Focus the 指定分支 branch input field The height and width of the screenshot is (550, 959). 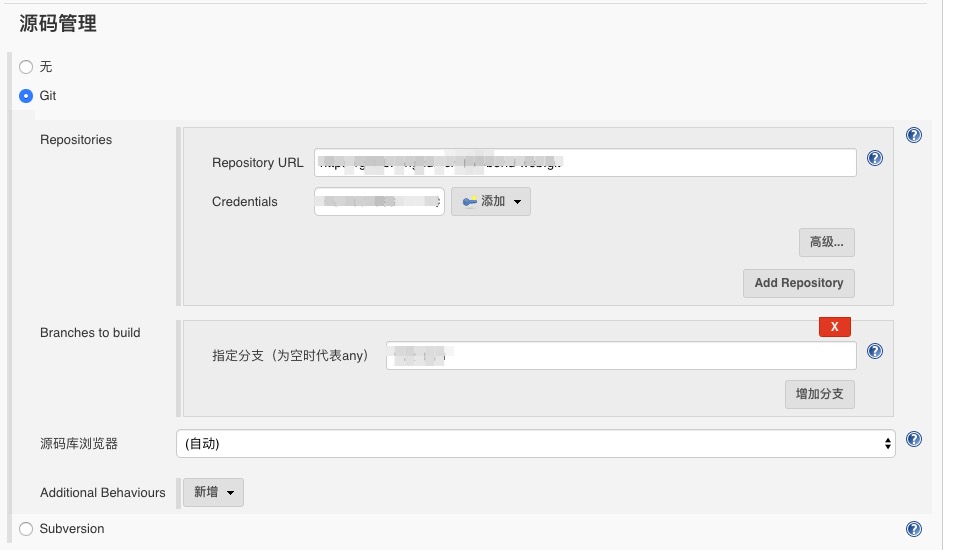pyautogui.click(x=621, y=355)
